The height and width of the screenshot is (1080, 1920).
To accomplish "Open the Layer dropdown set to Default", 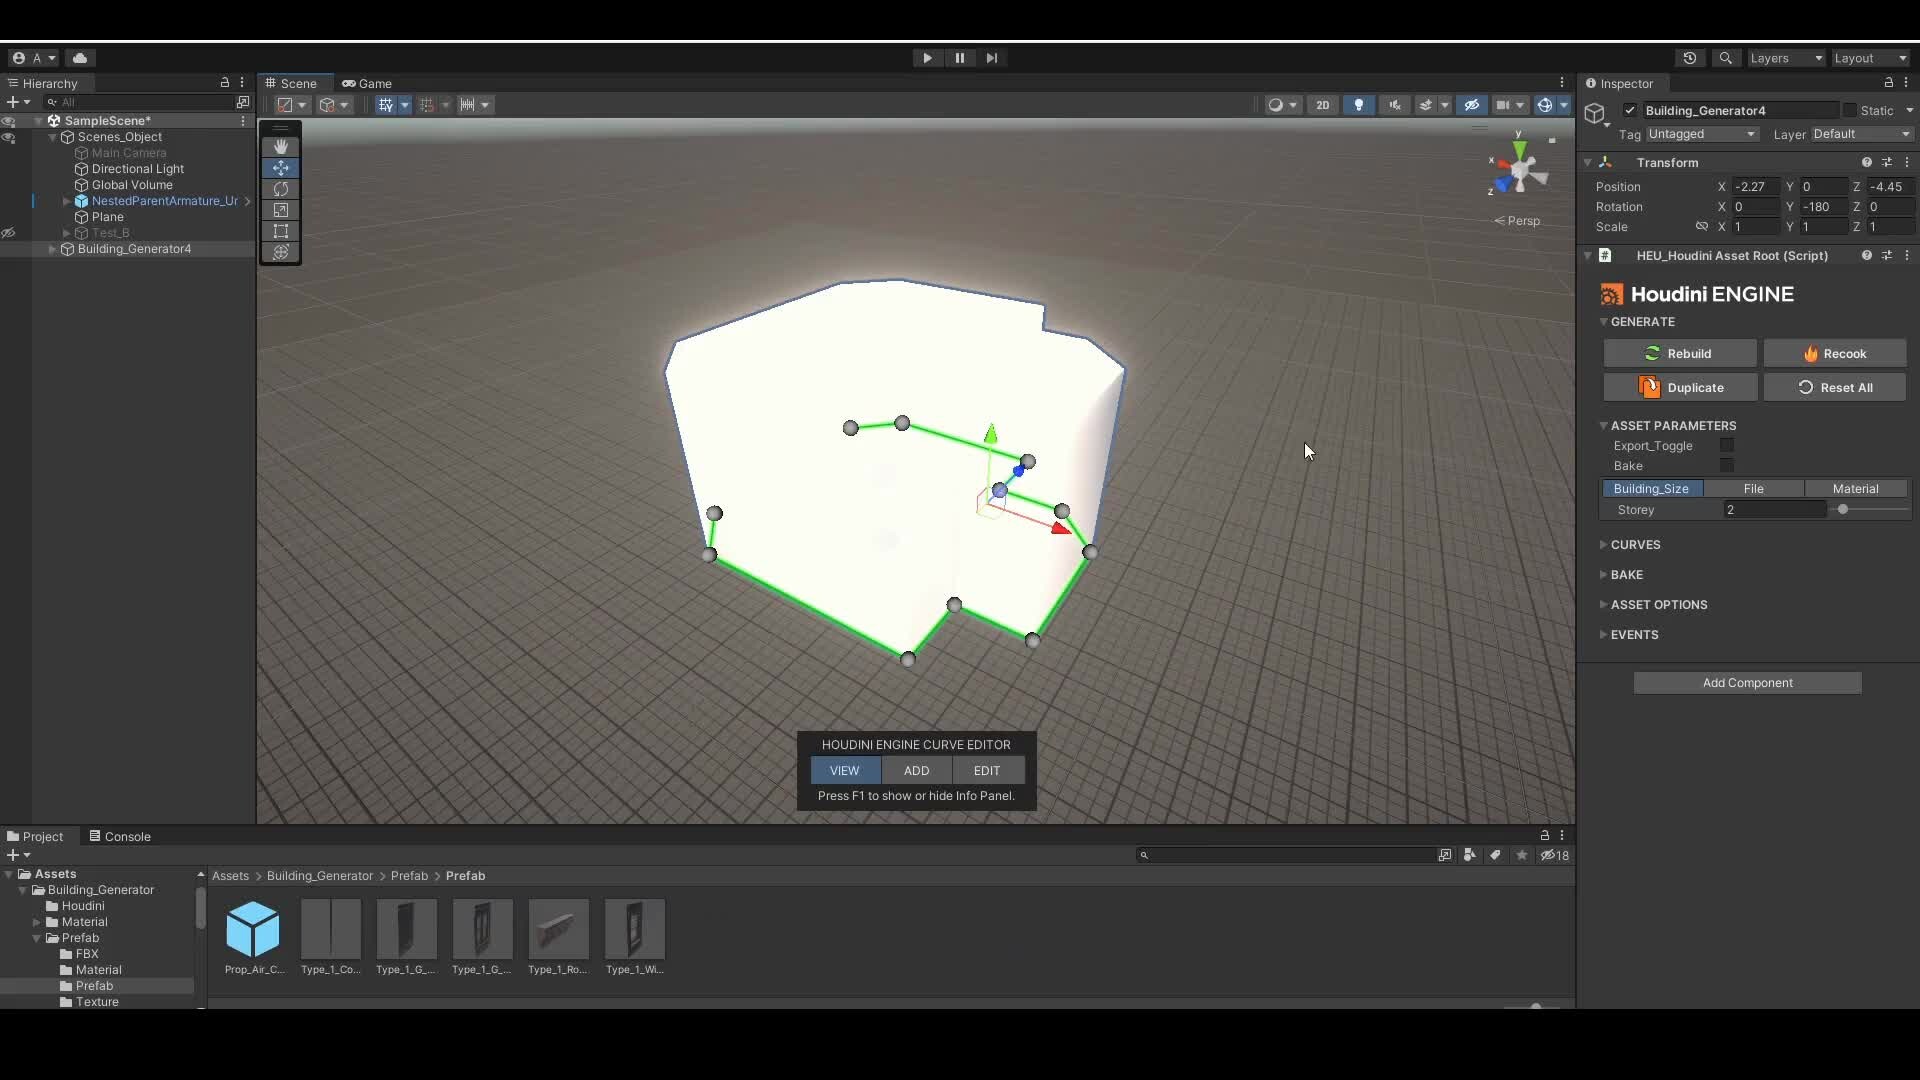I will [1862, 134].
